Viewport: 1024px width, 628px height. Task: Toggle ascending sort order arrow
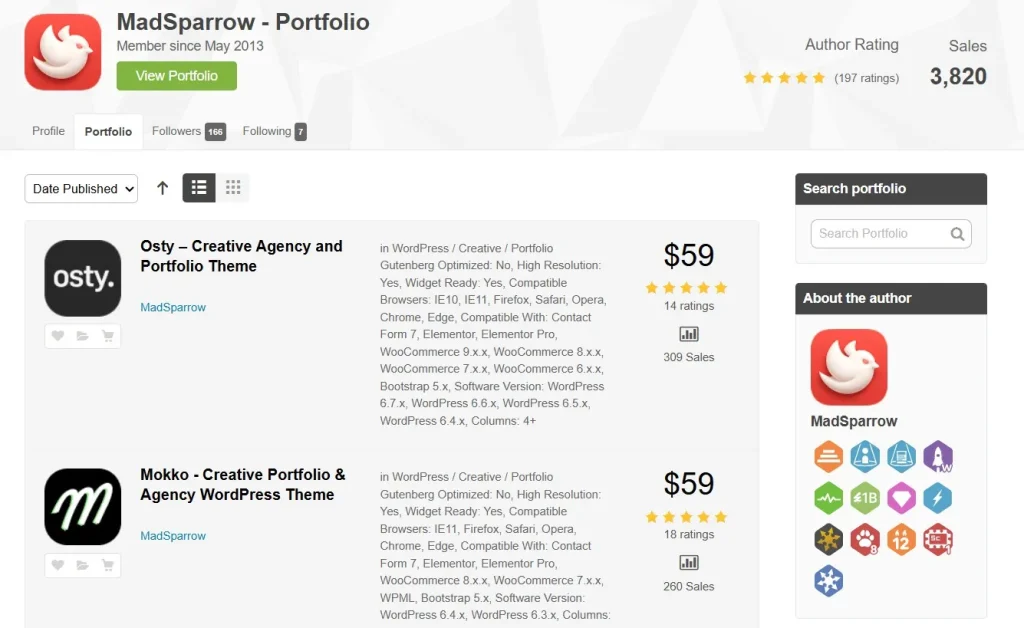pyautogui.click(x=162, y=188)
